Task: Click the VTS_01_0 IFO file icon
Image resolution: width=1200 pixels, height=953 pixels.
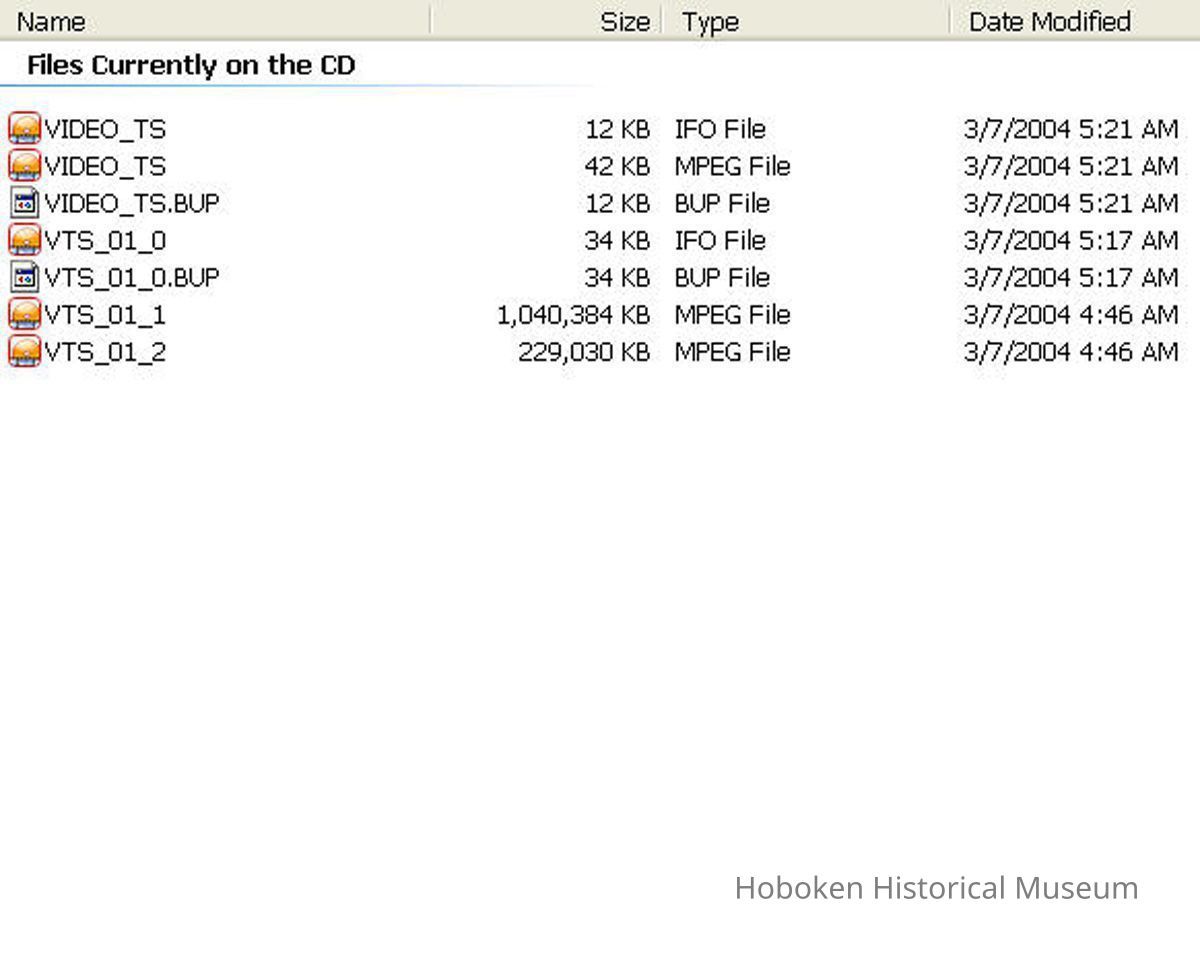Action: tap(24, 240)
